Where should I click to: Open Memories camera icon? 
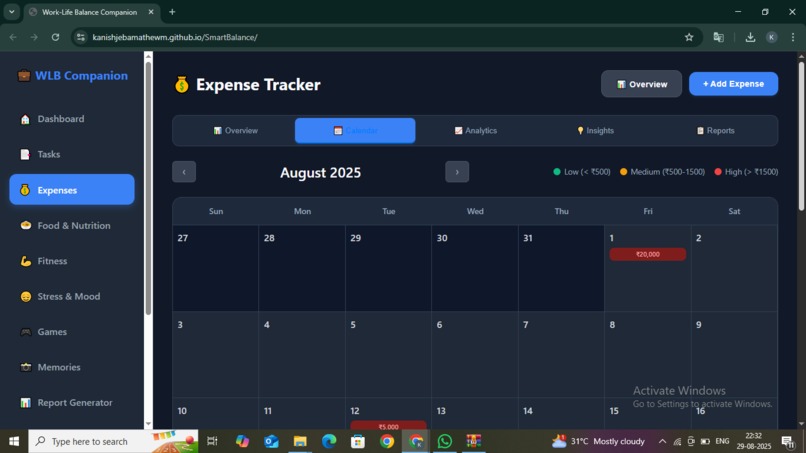tap(26, 367)
